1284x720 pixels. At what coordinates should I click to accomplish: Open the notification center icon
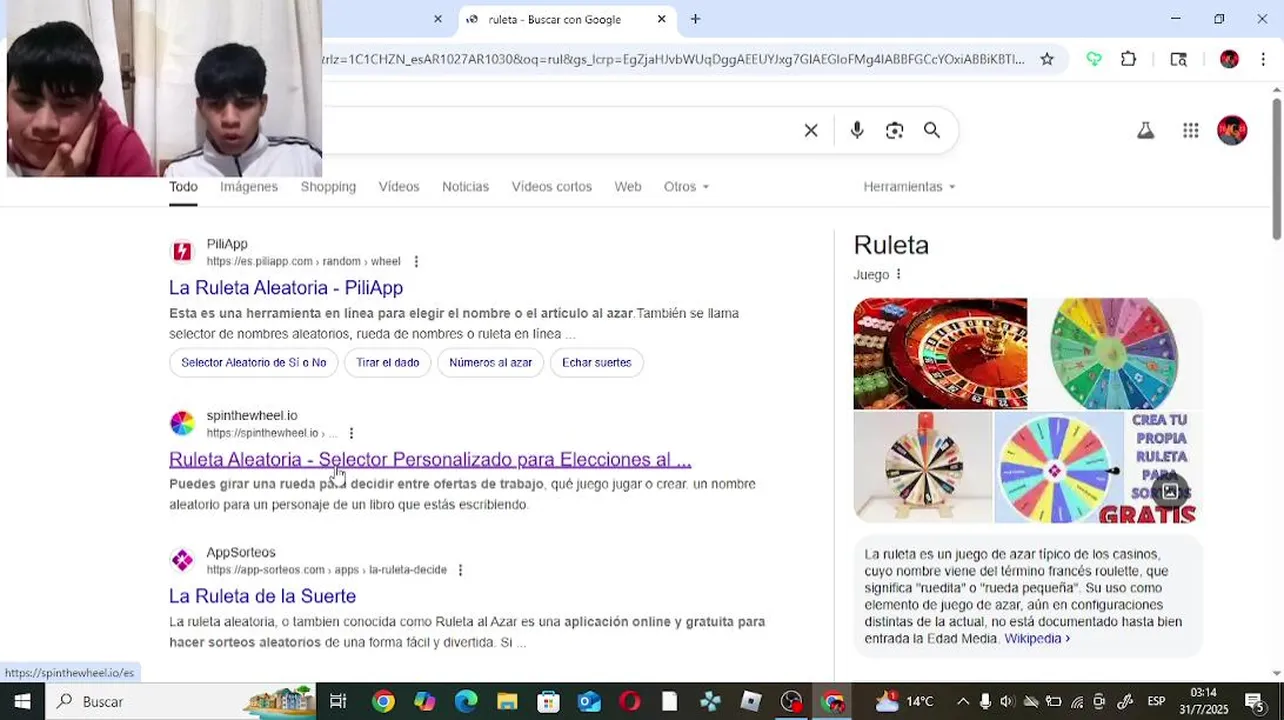coord(1253,701)
